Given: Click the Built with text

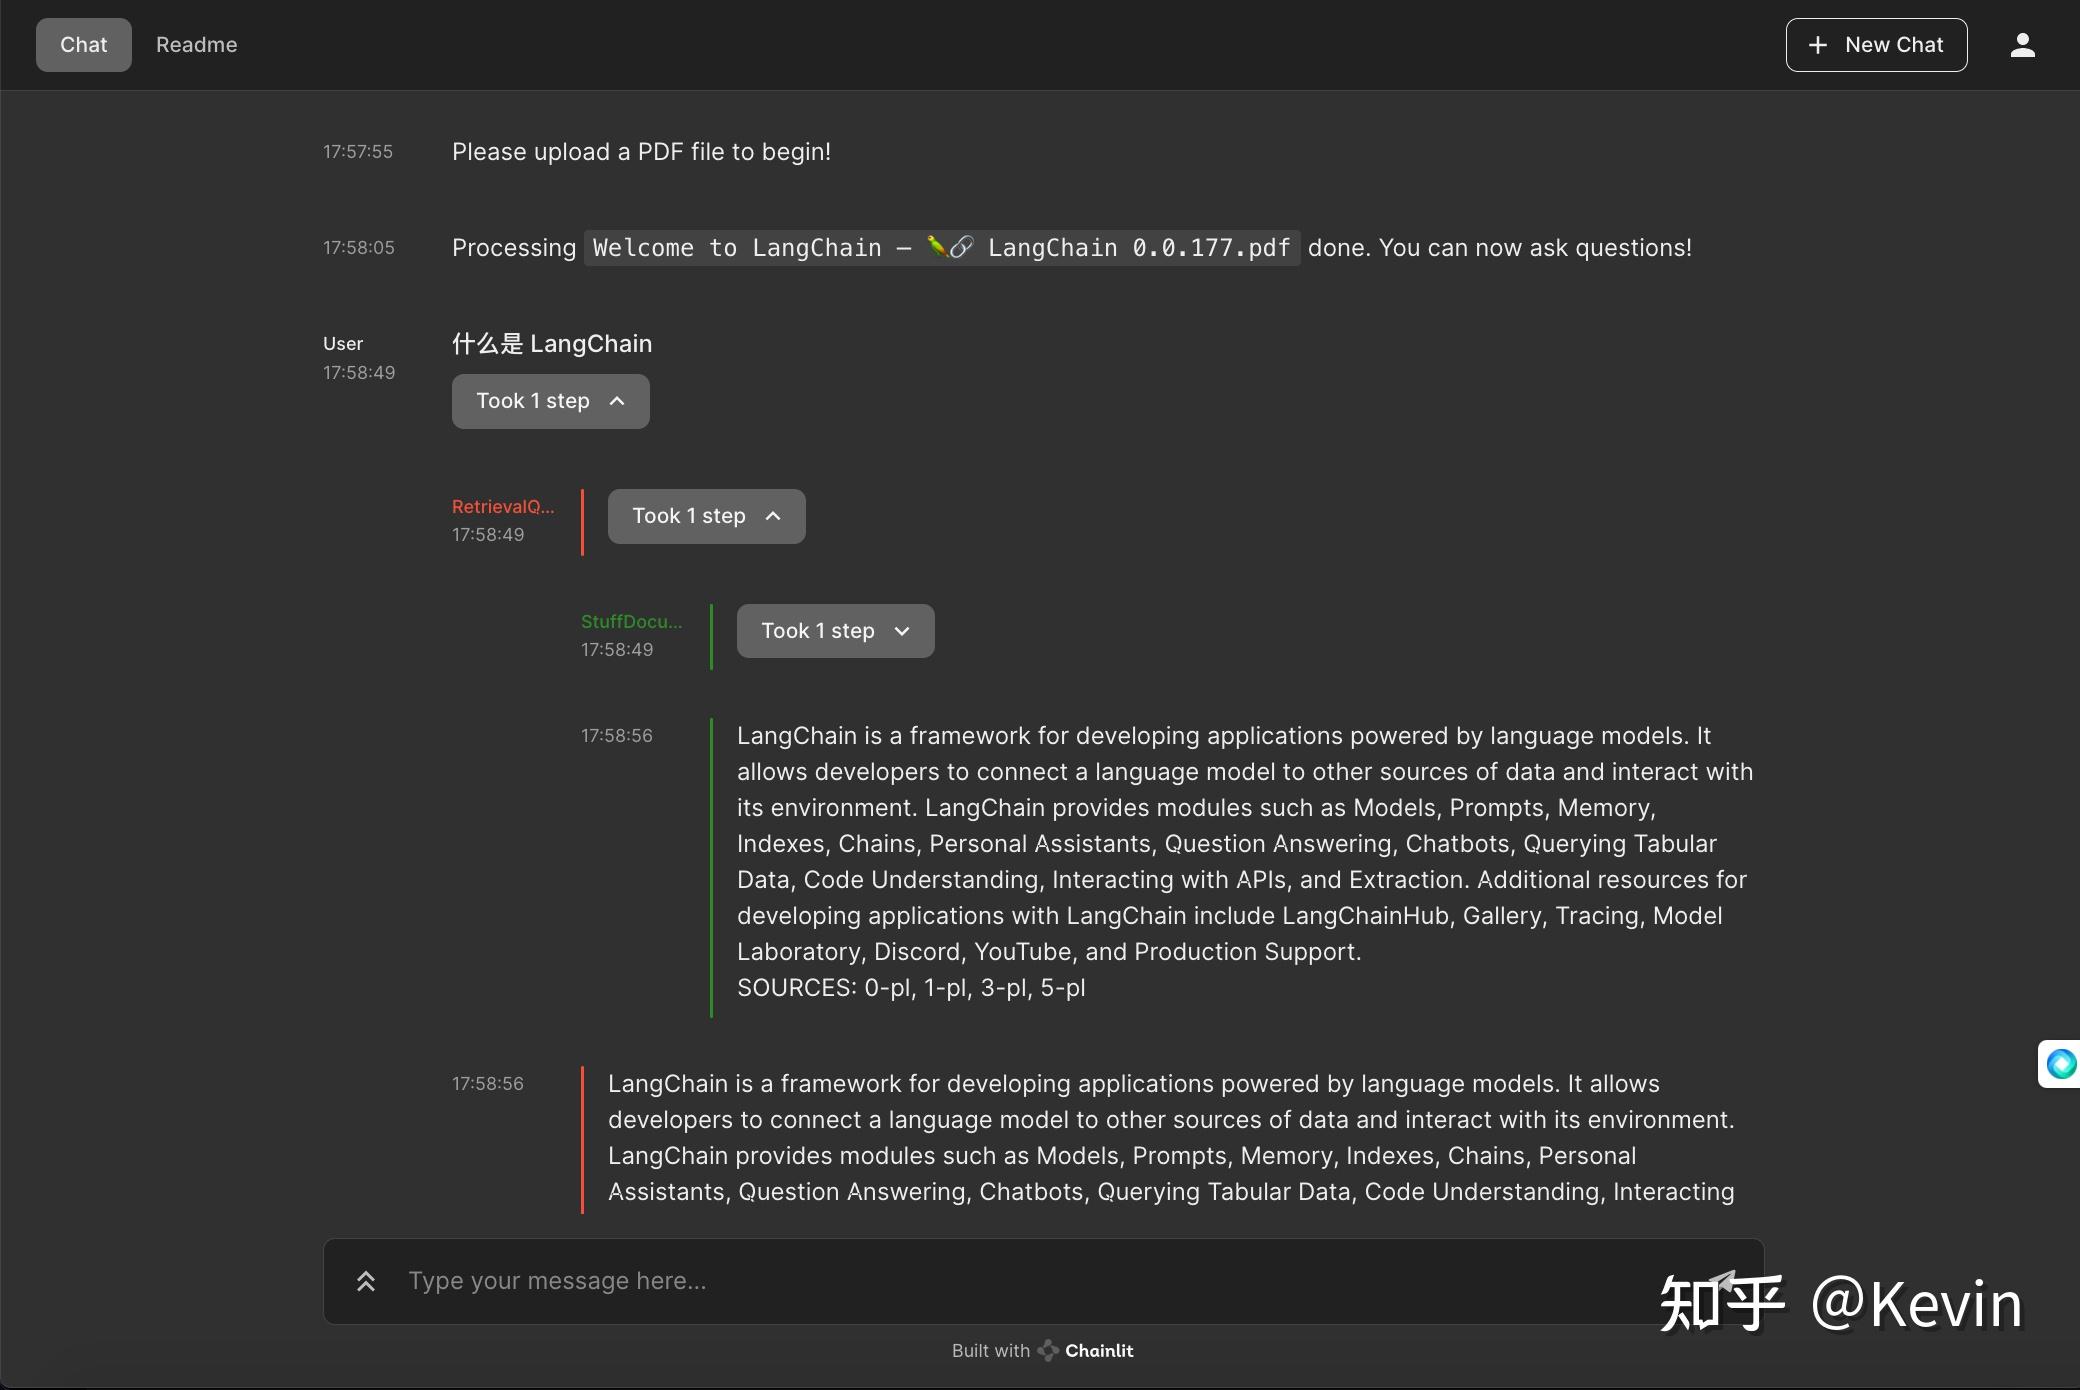Looking at the screenshot, I should coord(990,1351).
